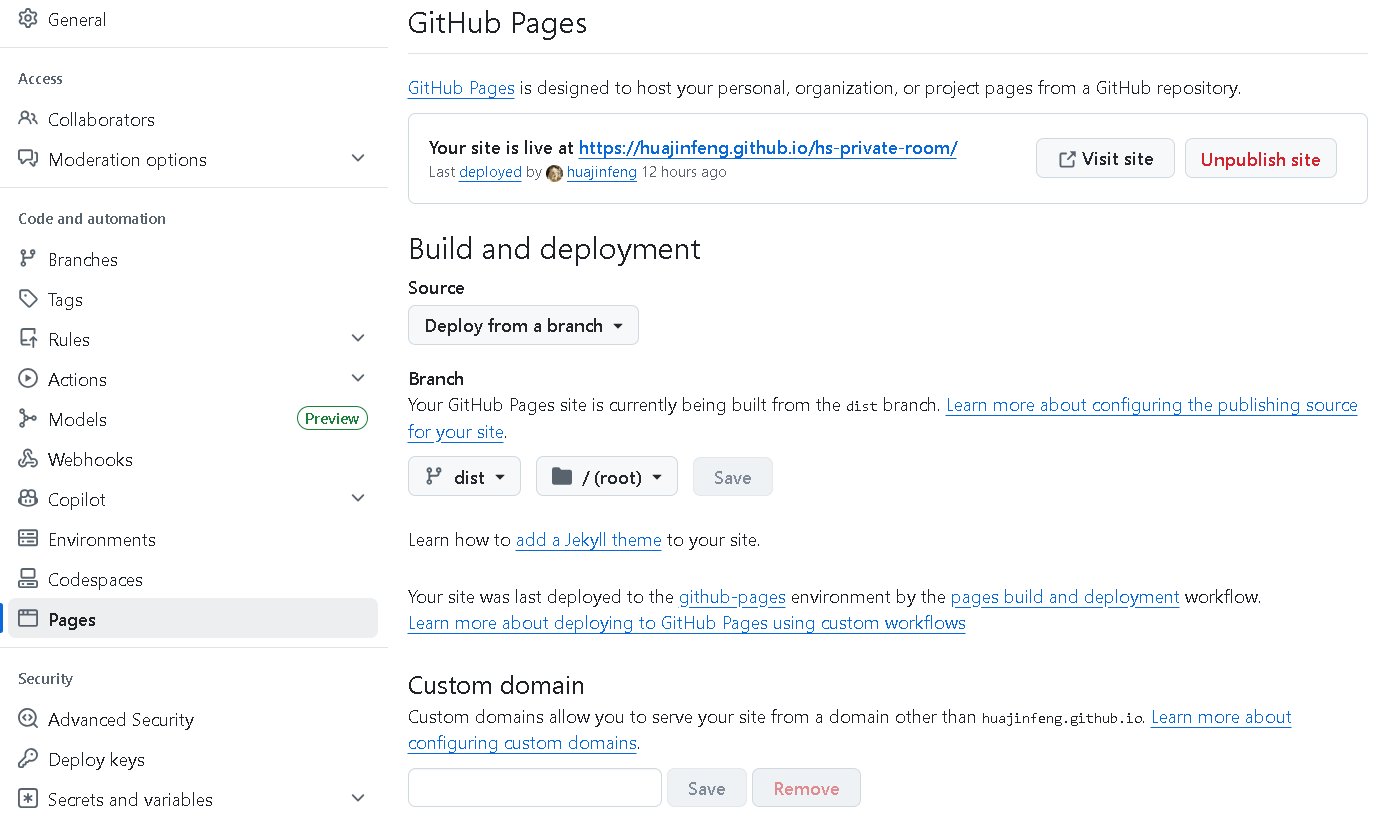Expand the Actions sidebar section
This screenshot has height=814, width=1386.
point(358,378)
